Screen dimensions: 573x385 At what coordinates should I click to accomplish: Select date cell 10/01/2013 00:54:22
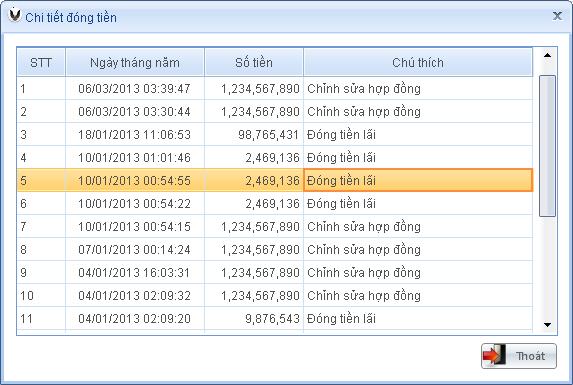(134, 203)
